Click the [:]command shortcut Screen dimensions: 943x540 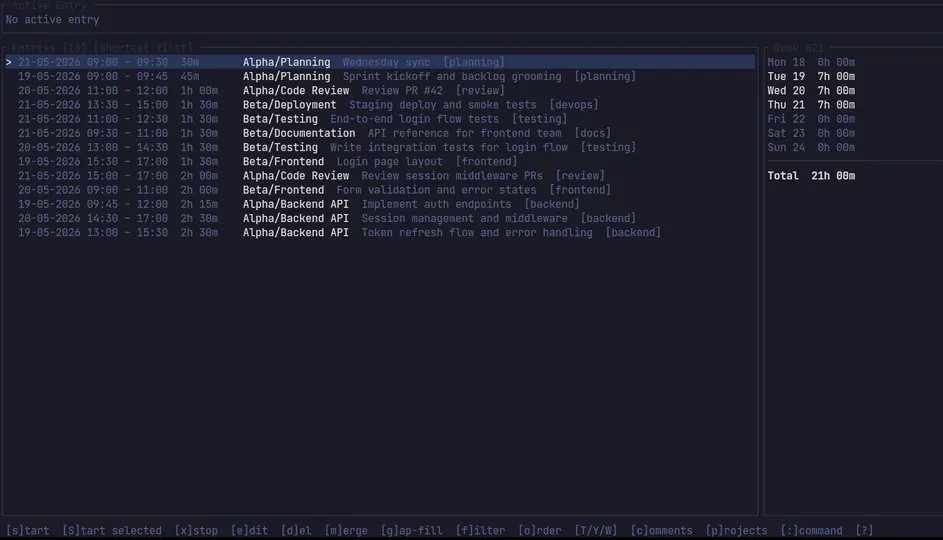(811, 530)
